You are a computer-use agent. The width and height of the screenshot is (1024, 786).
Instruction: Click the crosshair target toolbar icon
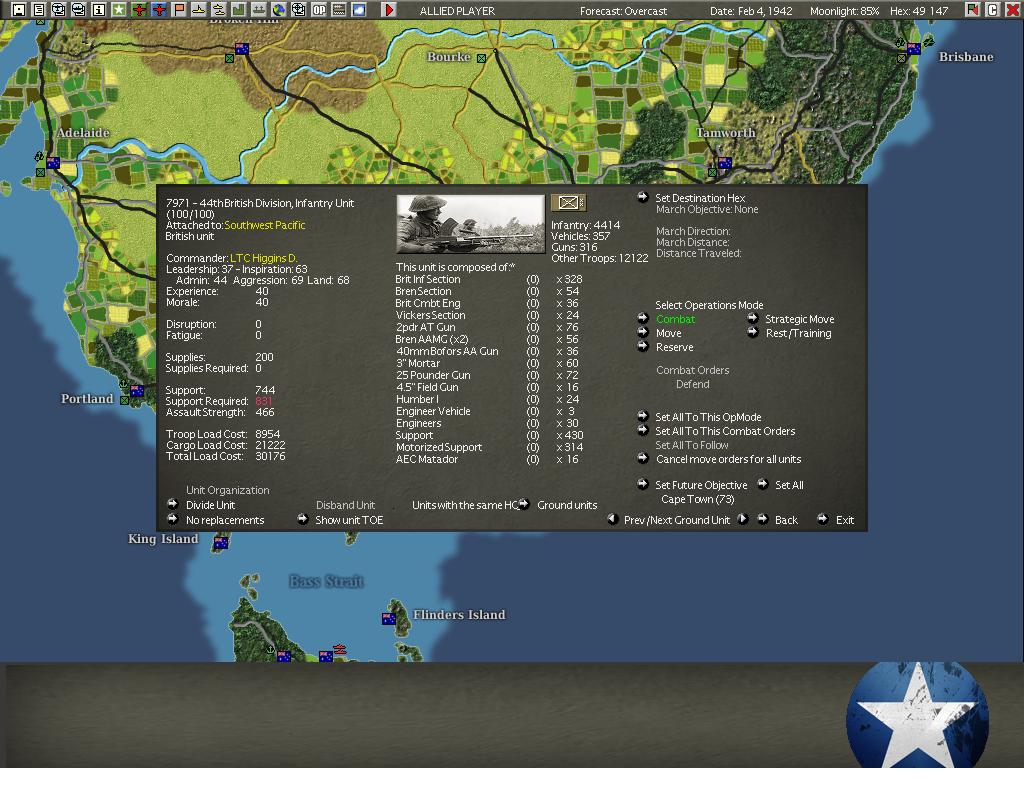298,10
